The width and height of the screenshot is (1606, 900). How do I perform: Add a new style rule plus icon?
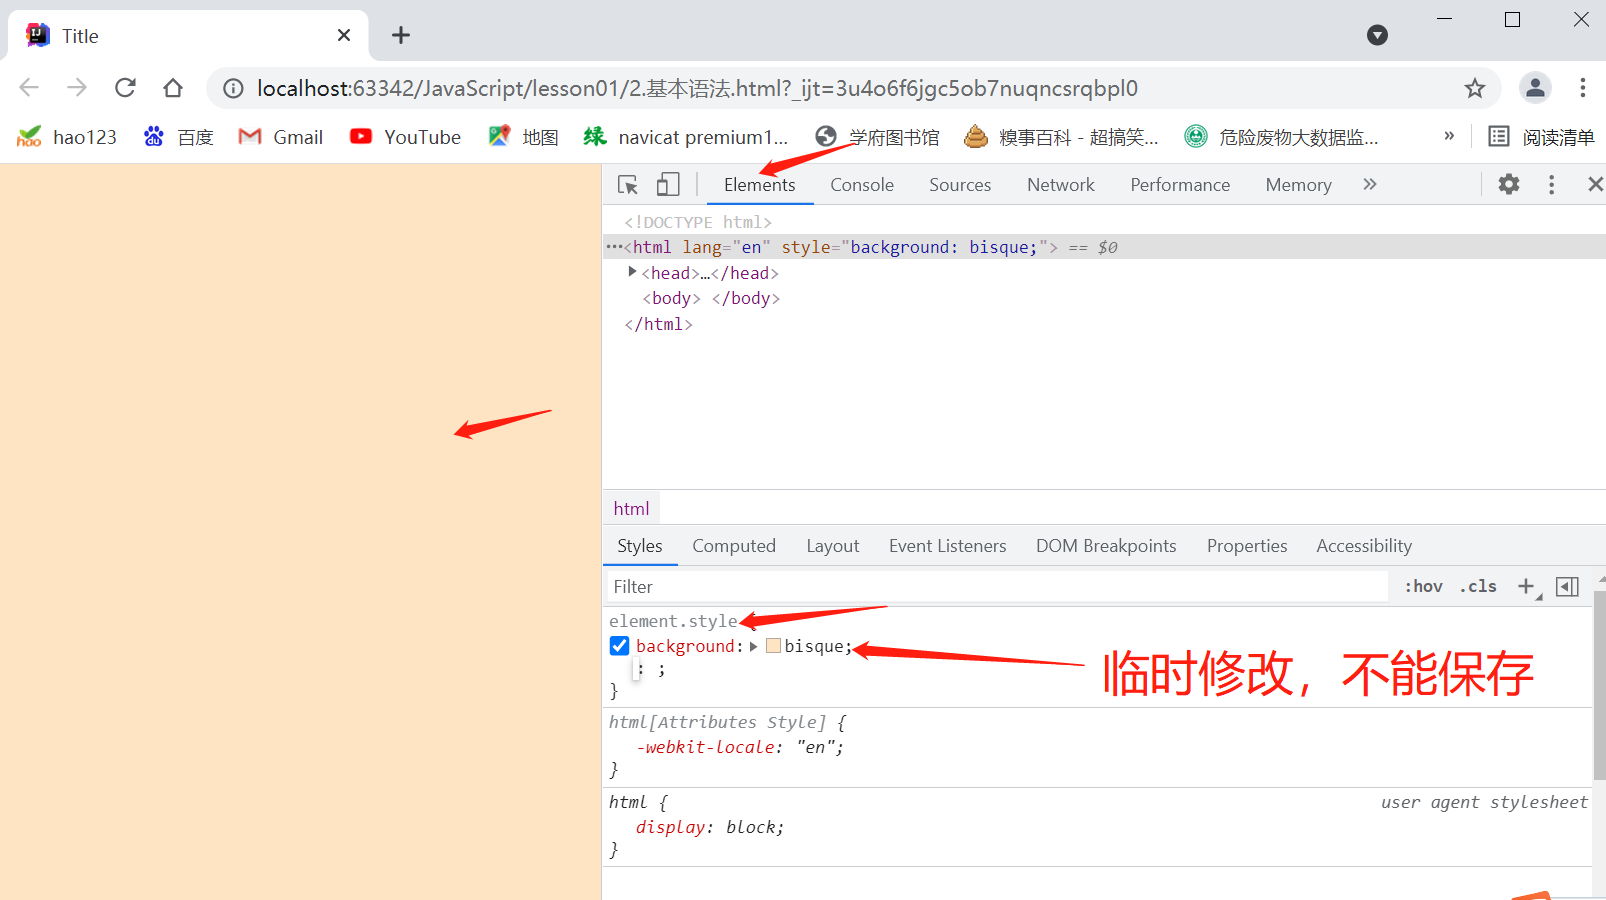[x=1526, y=587]
